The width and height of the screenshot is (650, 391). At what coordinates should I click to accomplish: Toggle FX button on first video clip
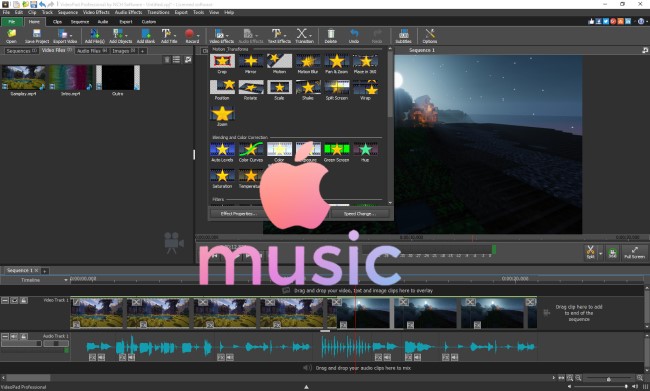(x=76, y=325)
